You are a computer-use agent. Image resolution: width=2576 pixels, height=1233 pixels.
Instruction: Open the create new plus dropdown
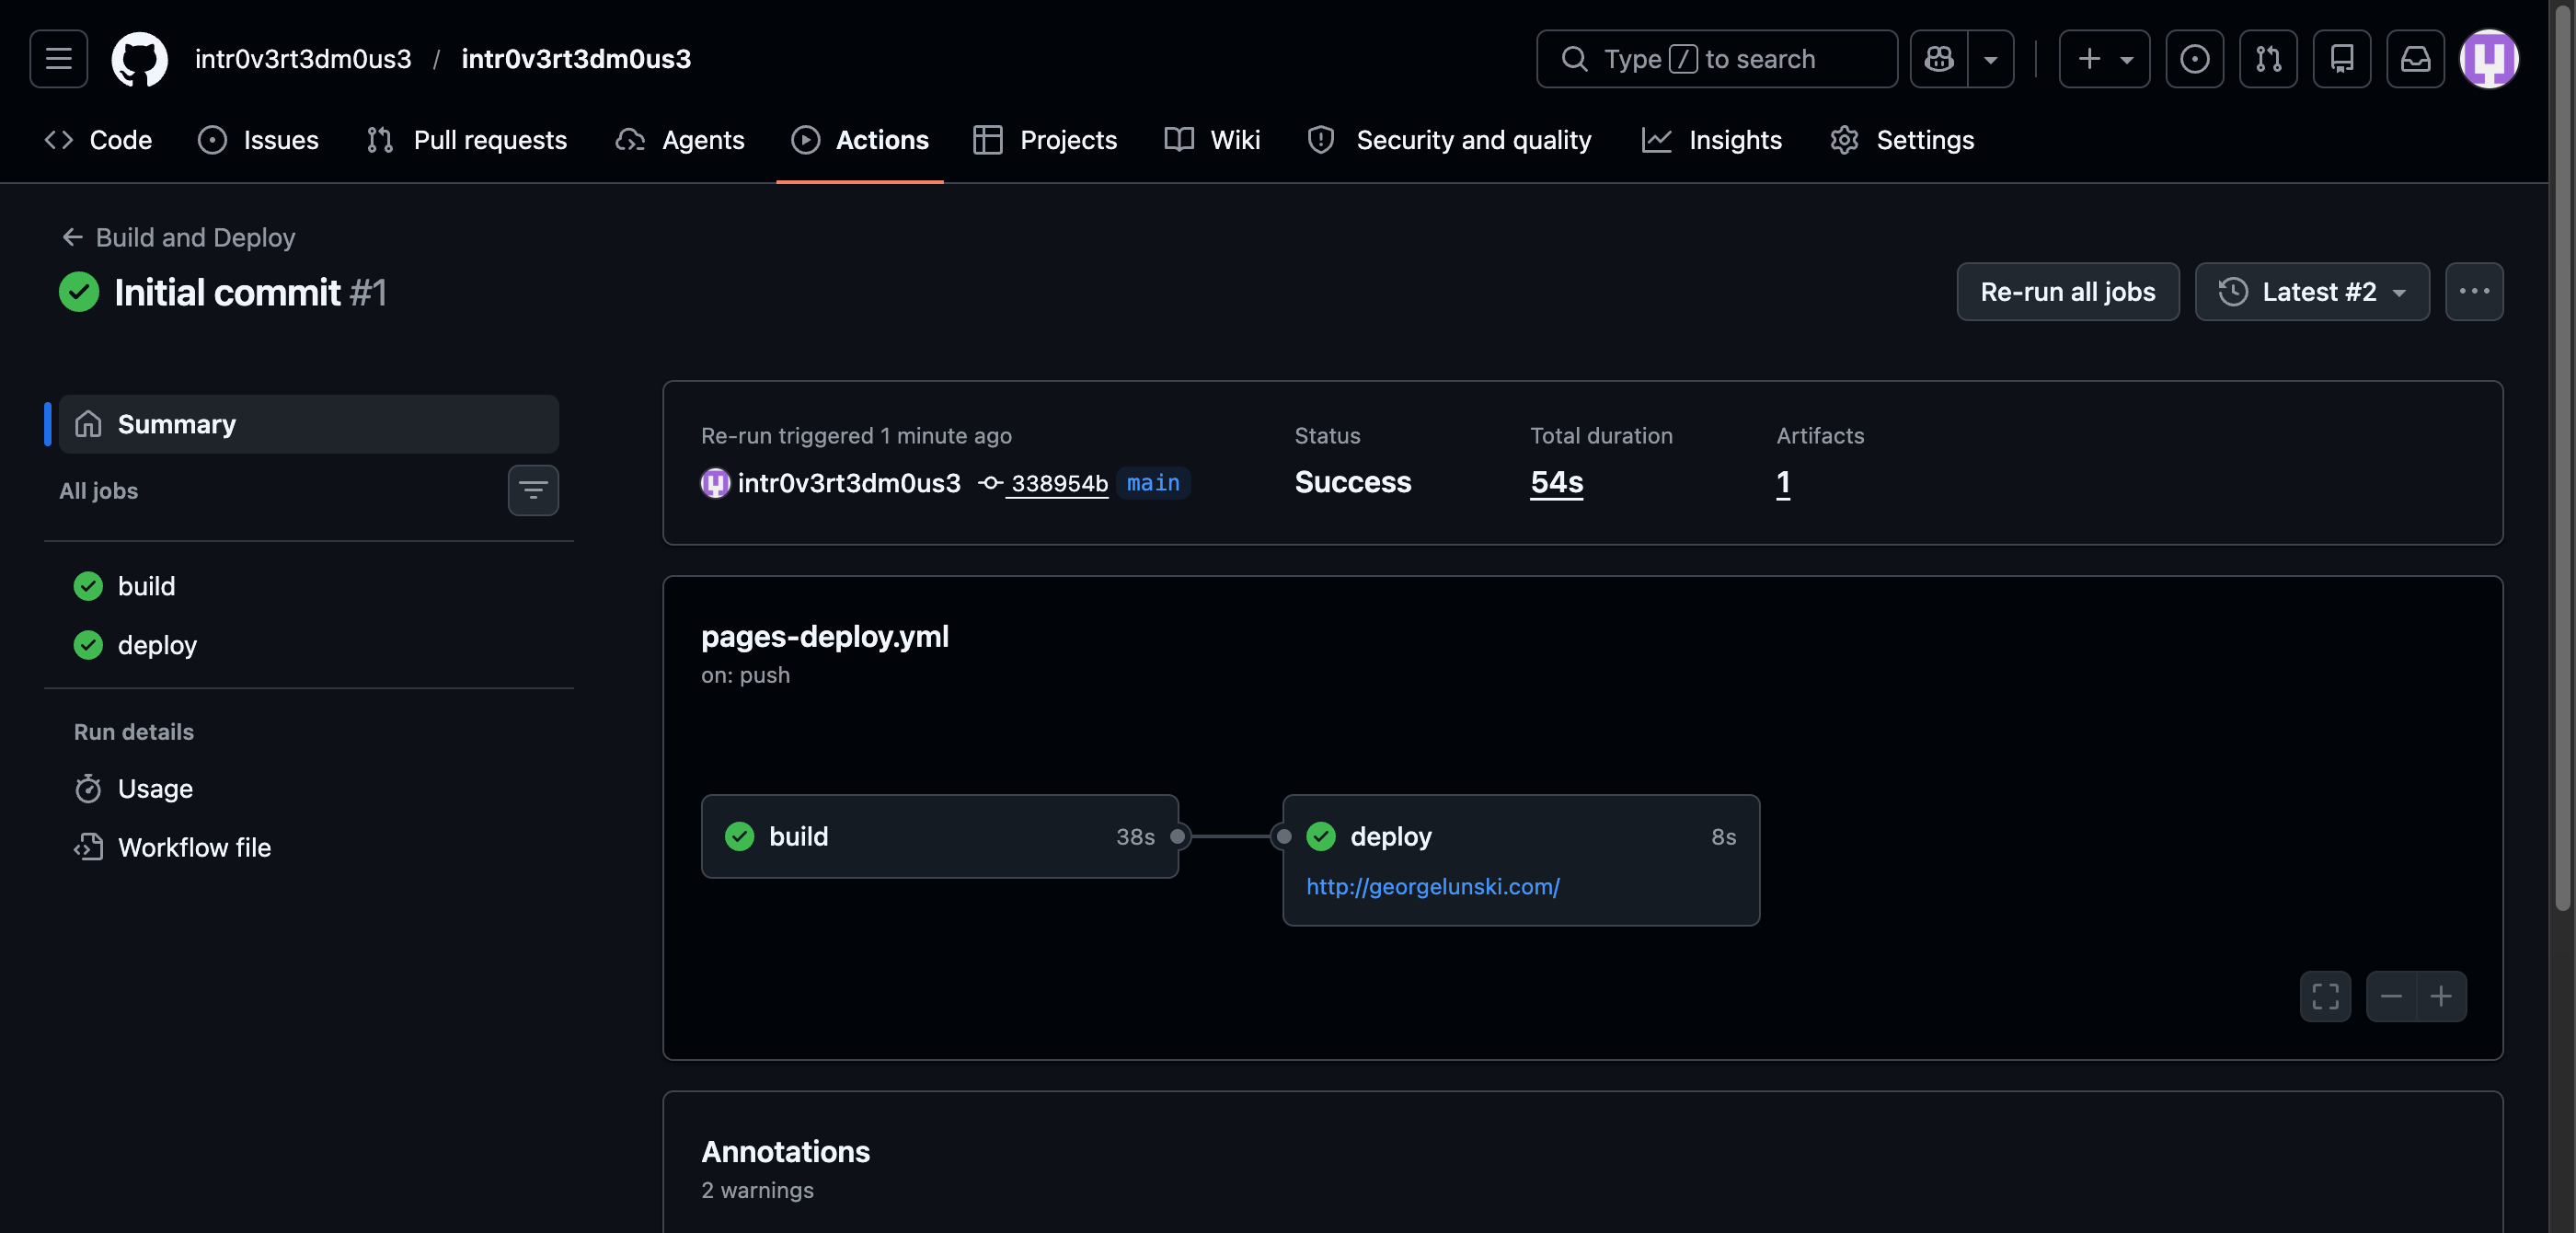click(x=2104, y=59)
